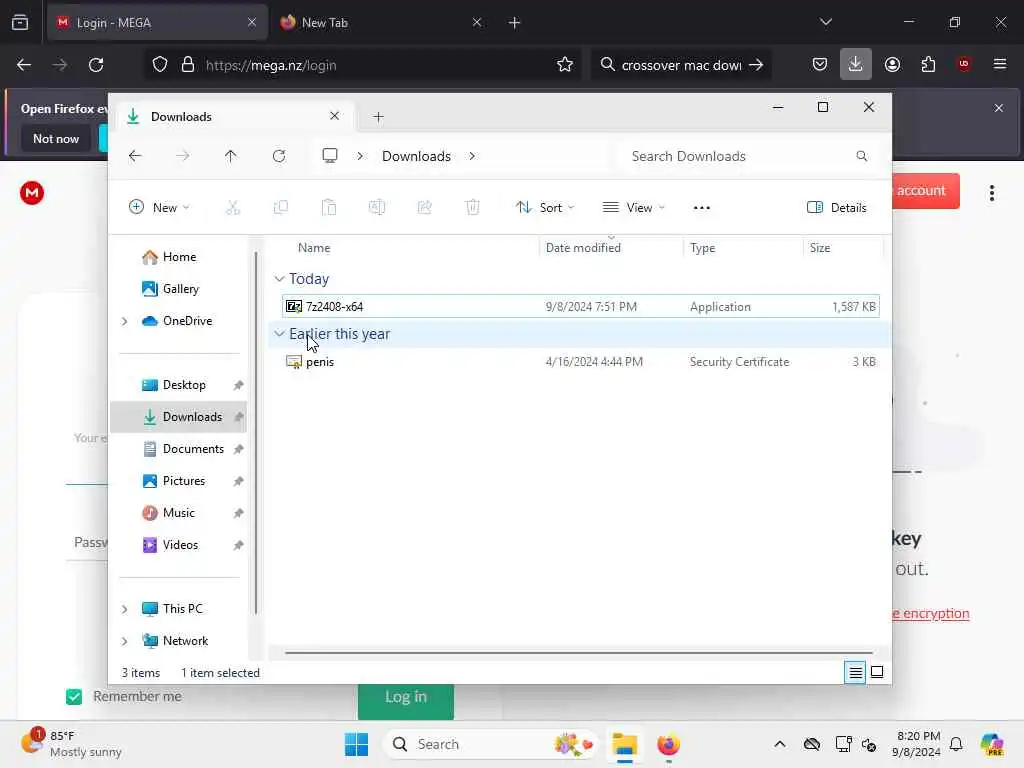This screenshot has height=768, width=1024.
Task: Select Gallery in navigation pane
Action: (178, 289)
